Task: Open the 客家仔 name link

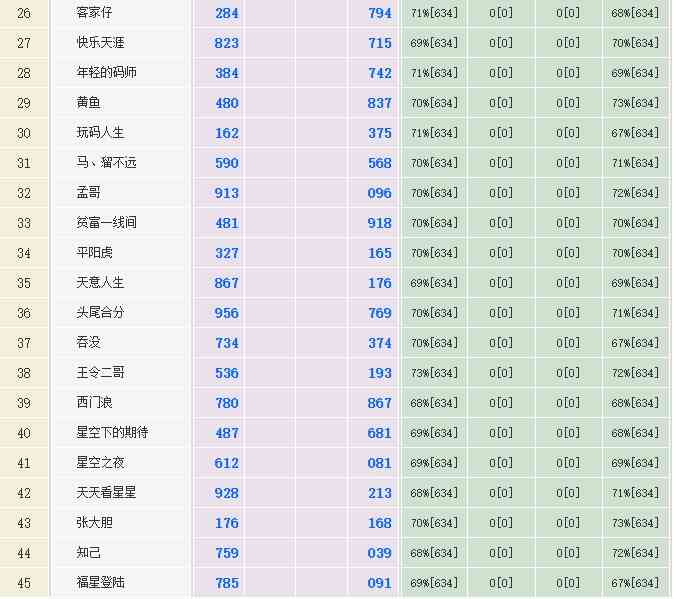Action: point(96,13)
